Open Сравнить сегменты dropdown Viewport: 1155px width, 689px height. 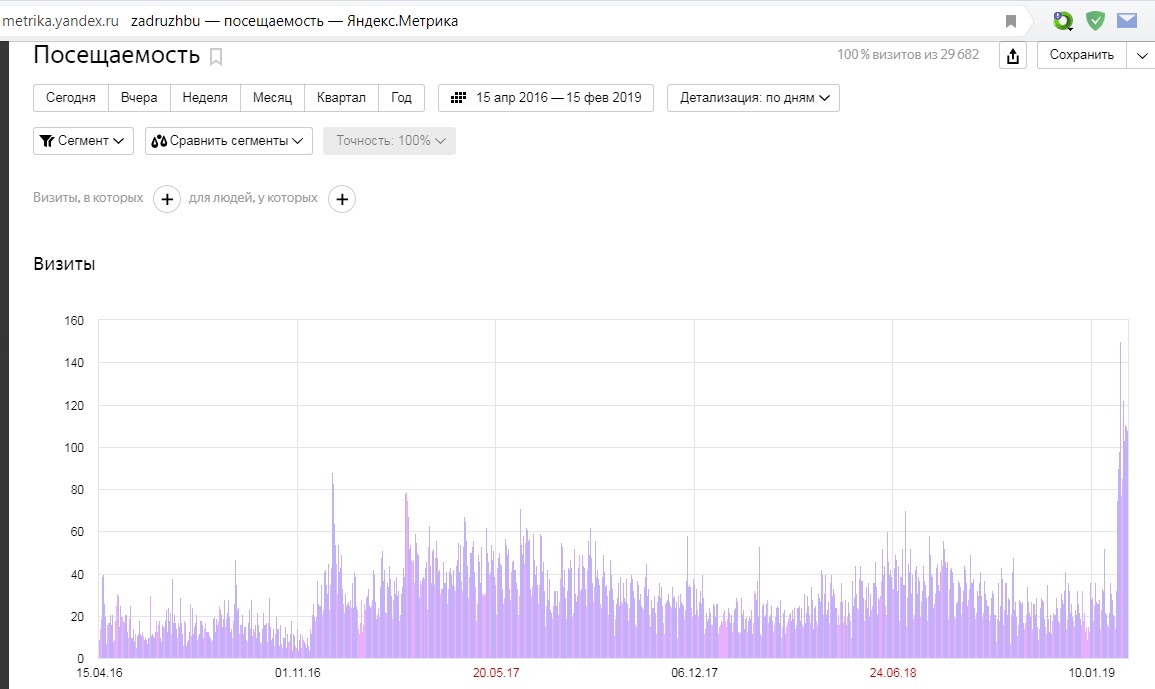point(229,141)
